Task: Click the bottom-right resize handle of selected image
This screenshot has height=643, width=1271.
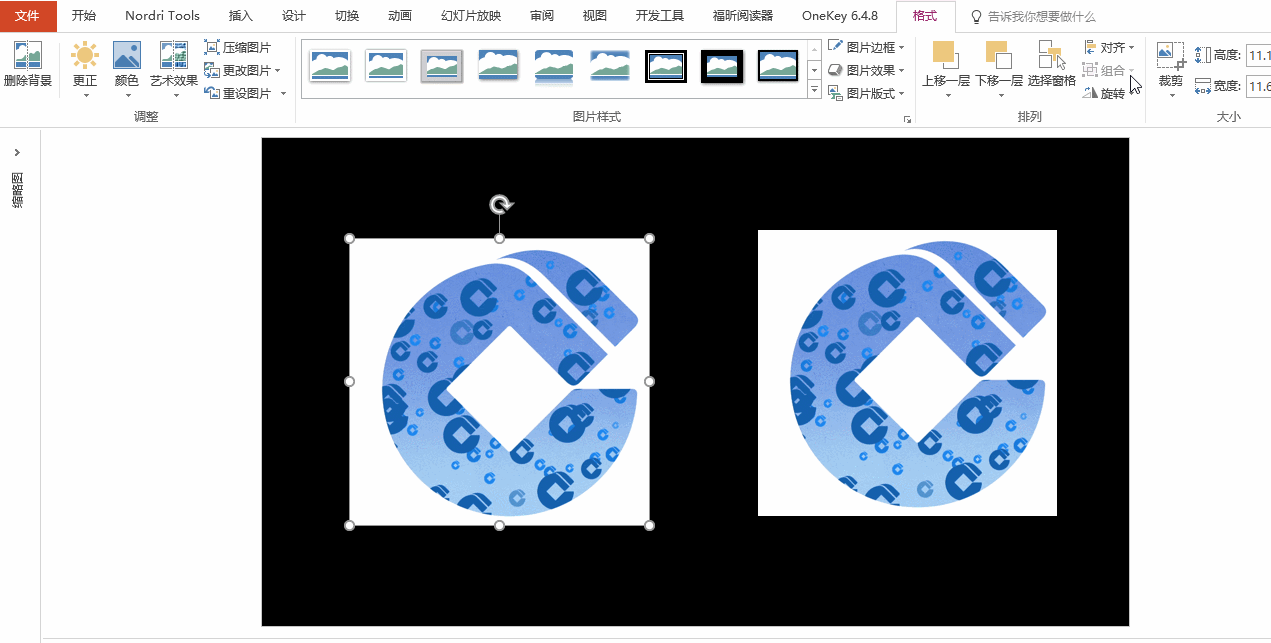Action: pyautogui.click(x=650, y=526)
